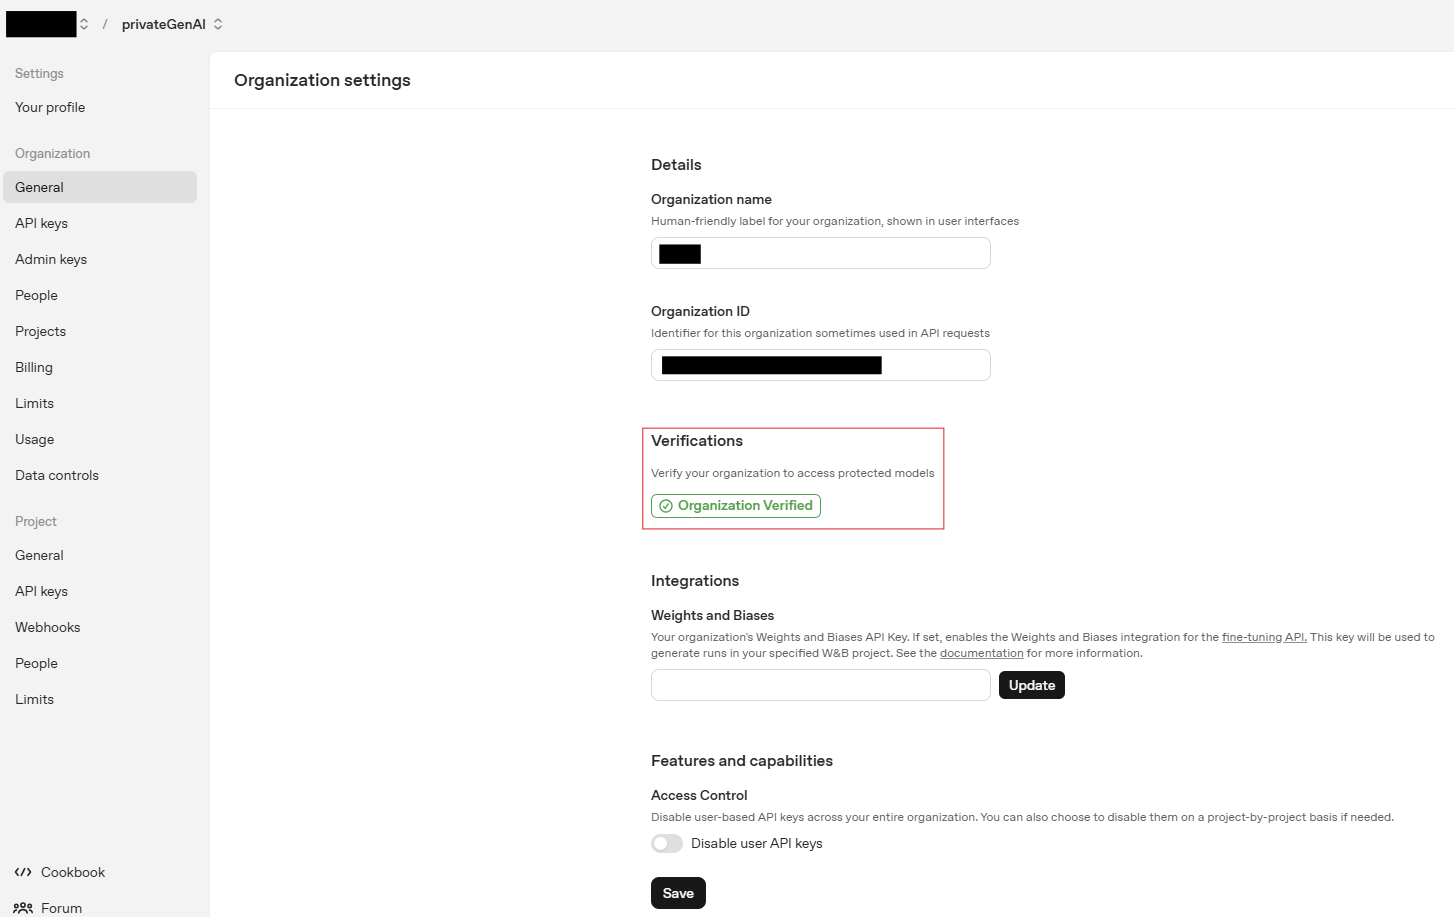Toggle Disable user API keys switch
The width and height of the screenshot is (1454, 917).
click(x=667, y=843)
